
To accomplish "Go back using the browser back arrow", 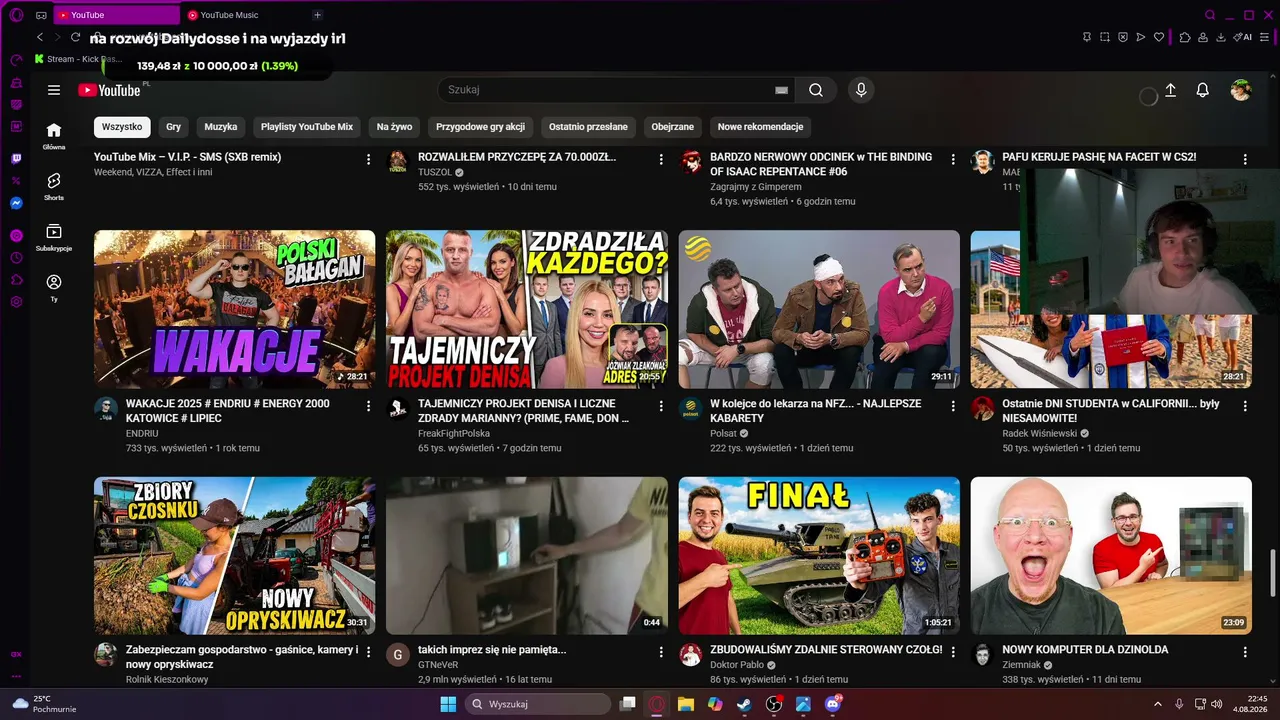I will pos(40,37).
